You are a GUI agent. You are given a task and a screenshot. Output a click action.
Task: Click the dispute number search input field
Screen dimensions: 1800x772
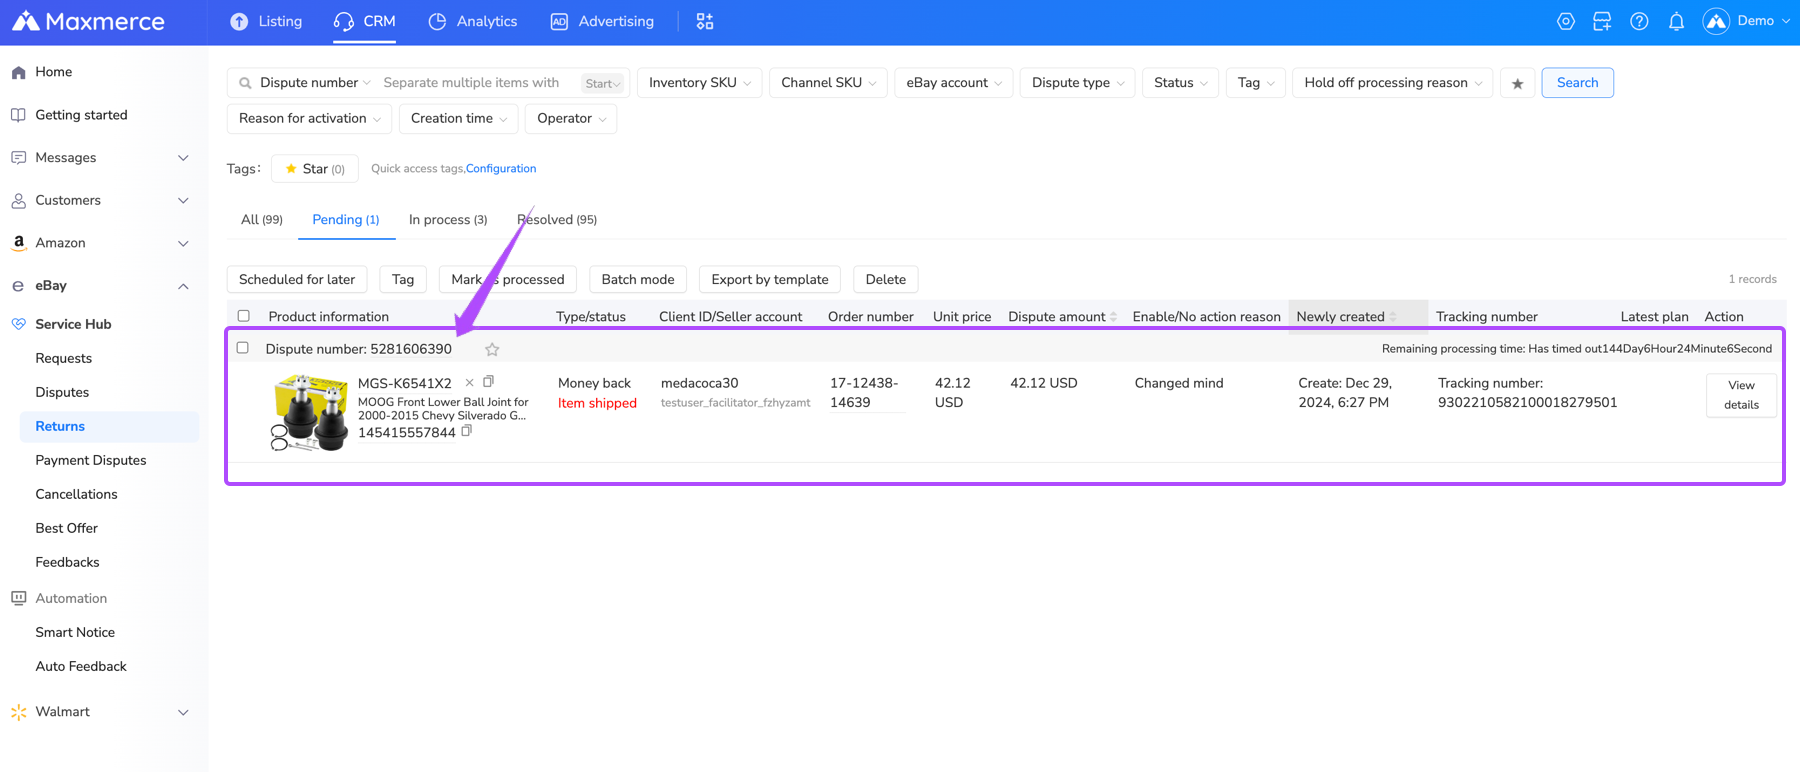point(475,83)
